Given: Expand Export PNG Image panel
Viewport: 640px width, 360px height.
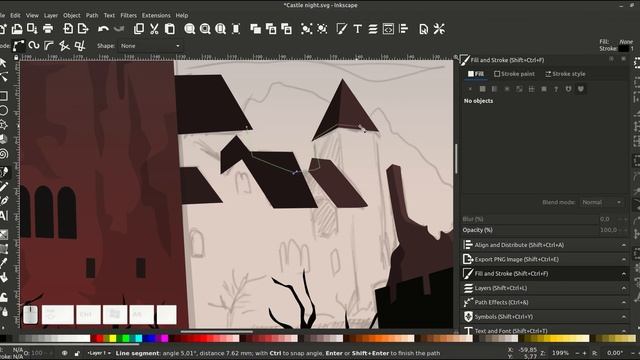Looking at the screenshot, I should tap(545, 259).
